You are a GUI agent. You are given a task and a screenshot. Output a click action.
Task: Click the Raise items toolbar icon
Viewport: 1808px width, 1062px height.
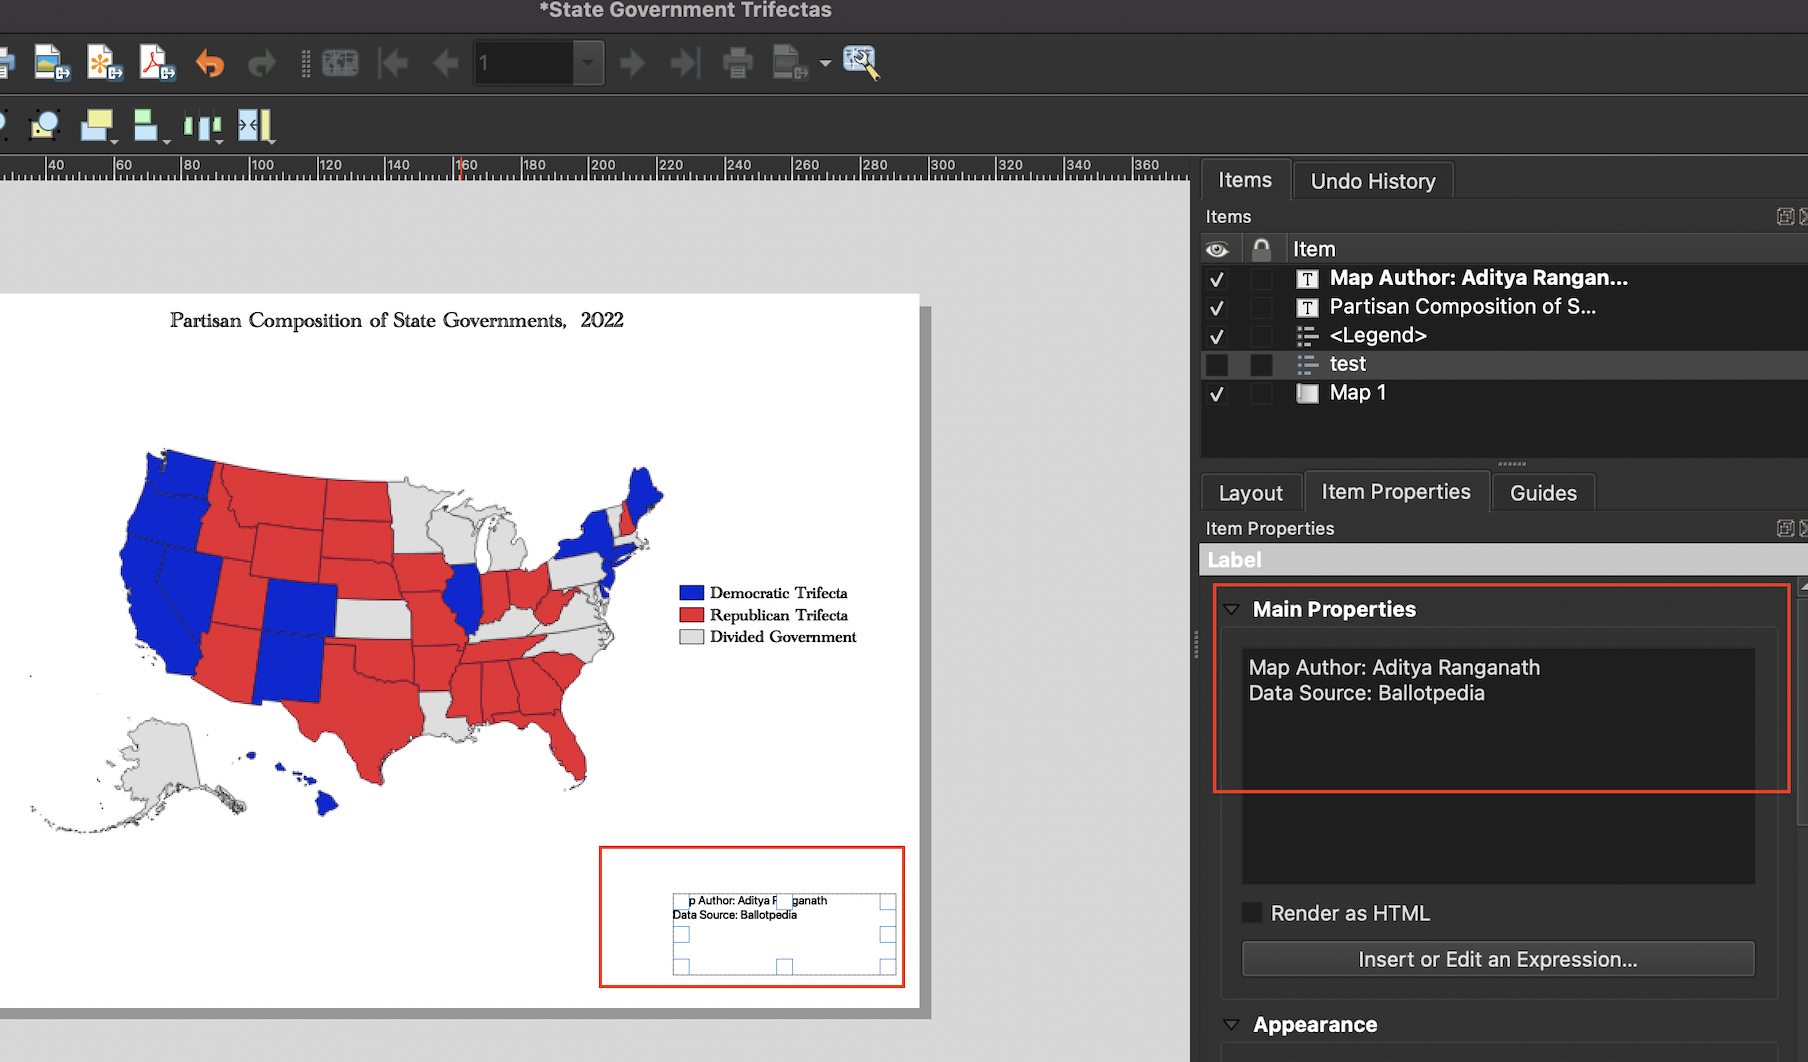click(x=98, y=126)
